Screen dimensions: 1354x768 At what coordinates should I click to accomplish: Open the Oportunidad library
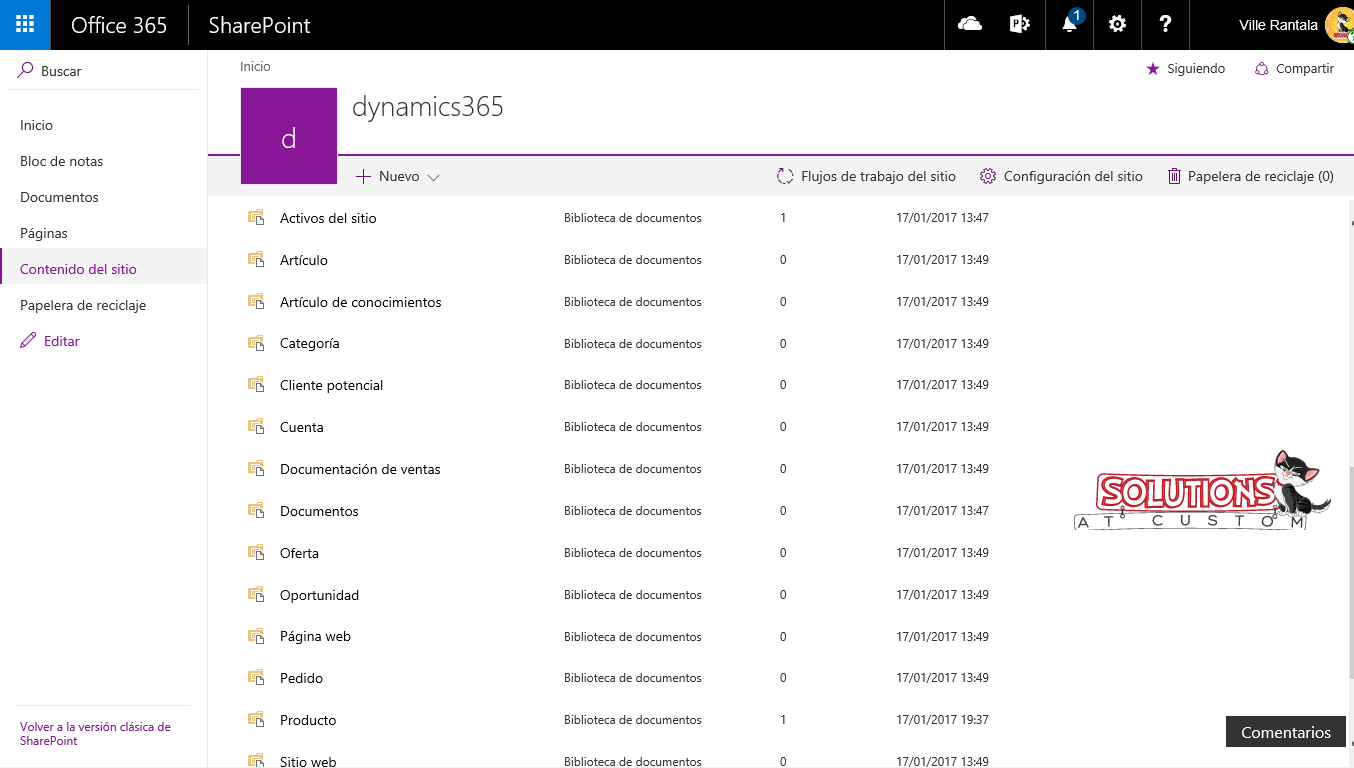[x=319, y=595]
